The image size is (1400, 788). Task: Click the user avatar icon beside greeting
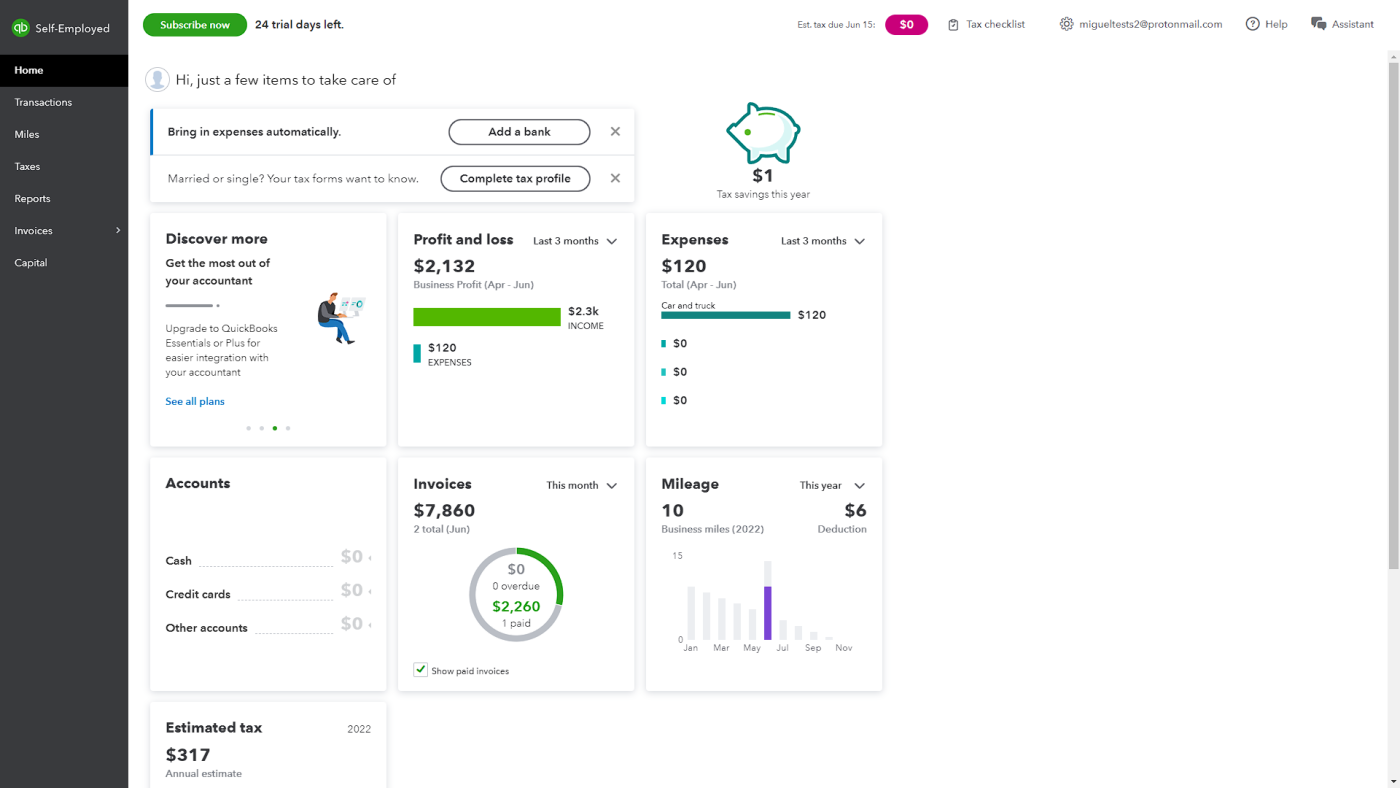(x=157, y=80)
